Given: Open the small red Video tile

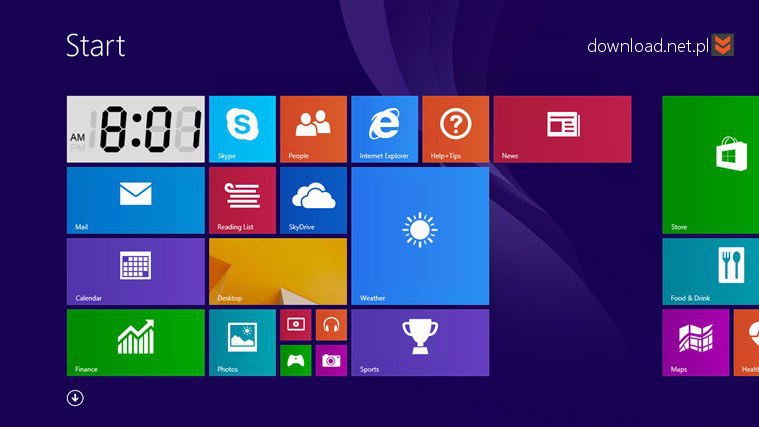Looking at the screenshot, I should [296, 325].
